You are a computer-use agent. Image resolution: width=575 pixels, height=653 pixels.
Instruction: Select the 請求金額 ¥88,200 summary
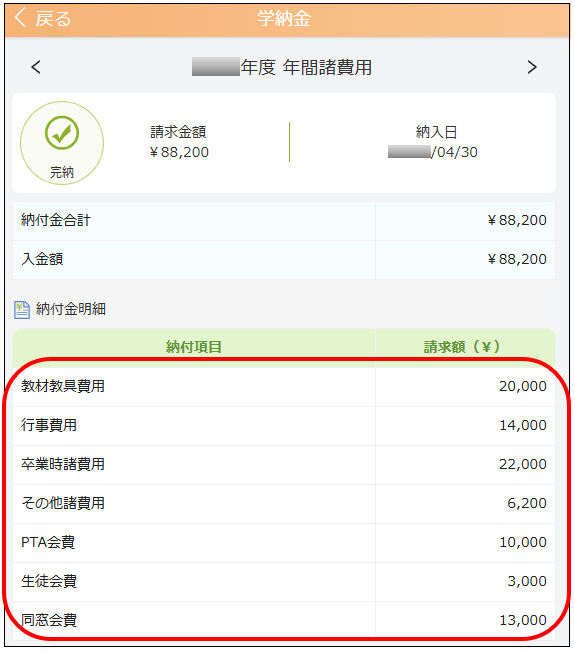pyautogui.click(x=179, y=142)
